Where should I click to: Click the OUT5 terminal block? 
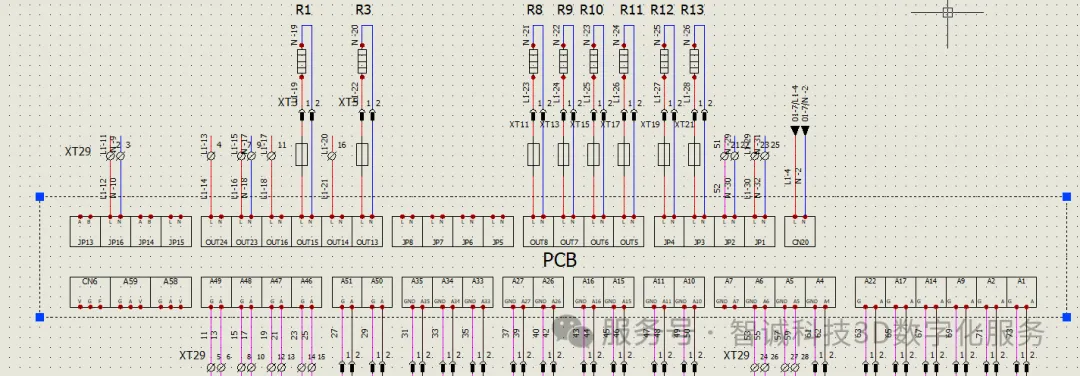(630, 232)
